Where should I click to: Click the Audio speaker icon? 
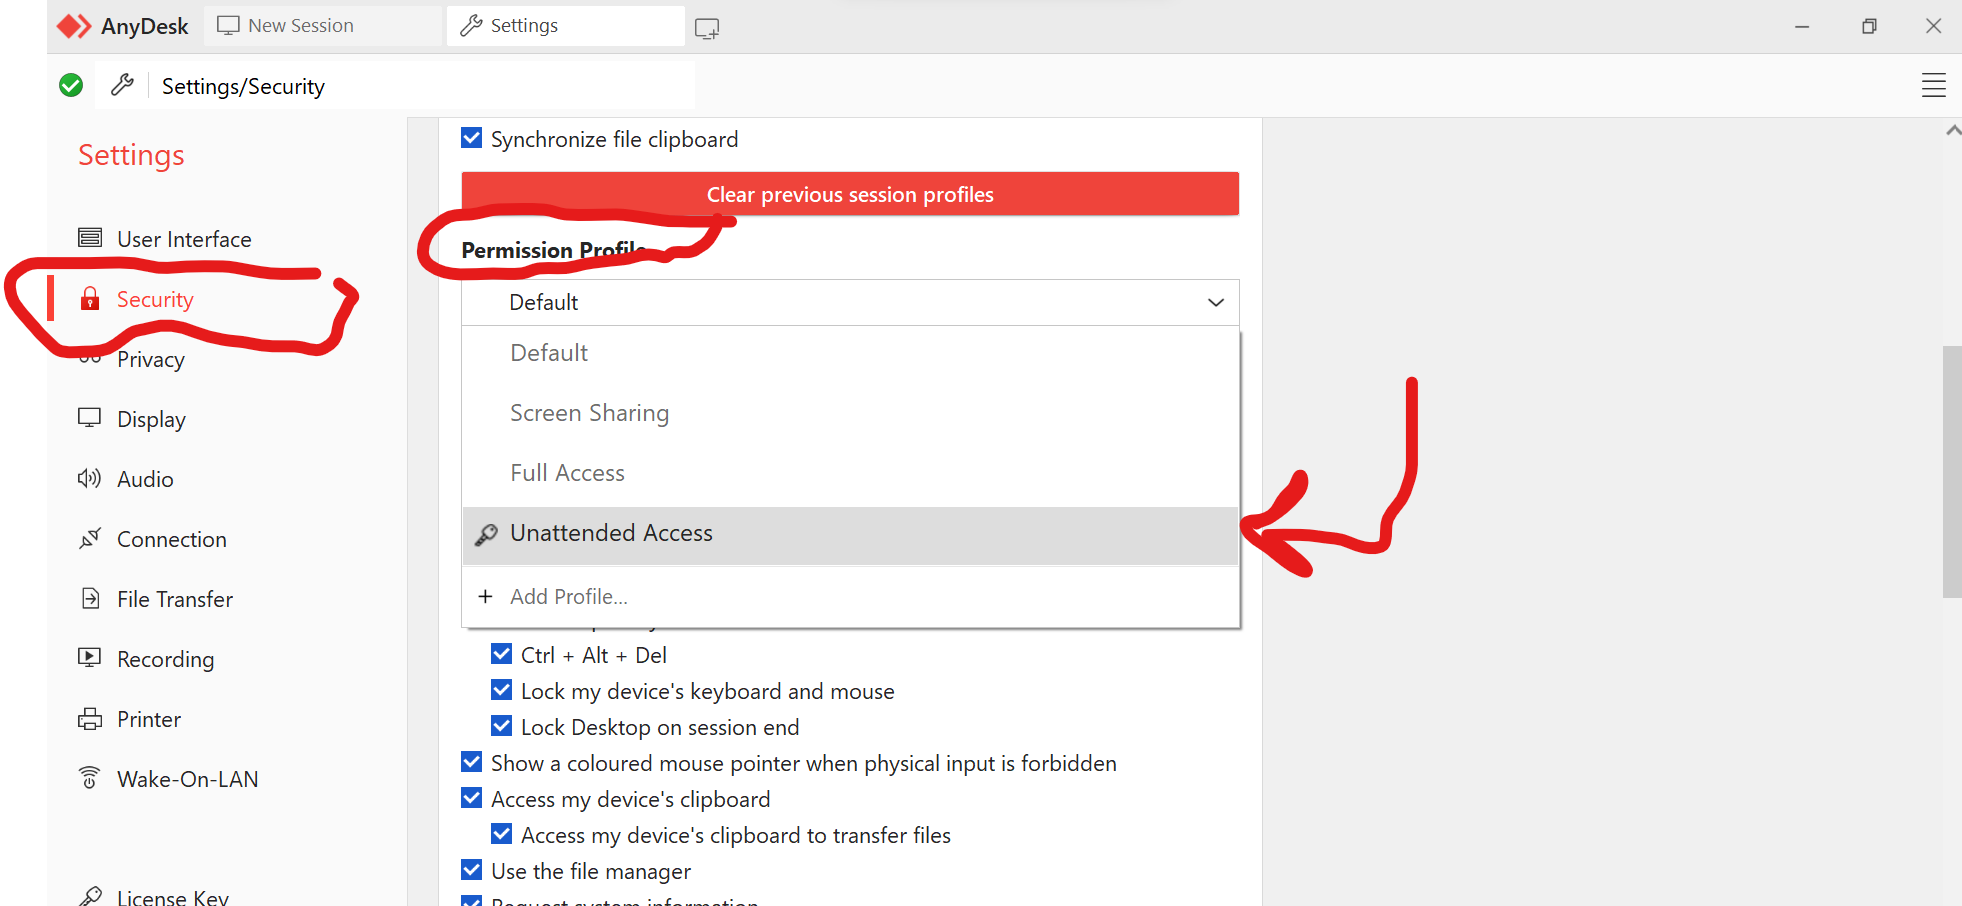pyautogui.click(x=90, y=478)
